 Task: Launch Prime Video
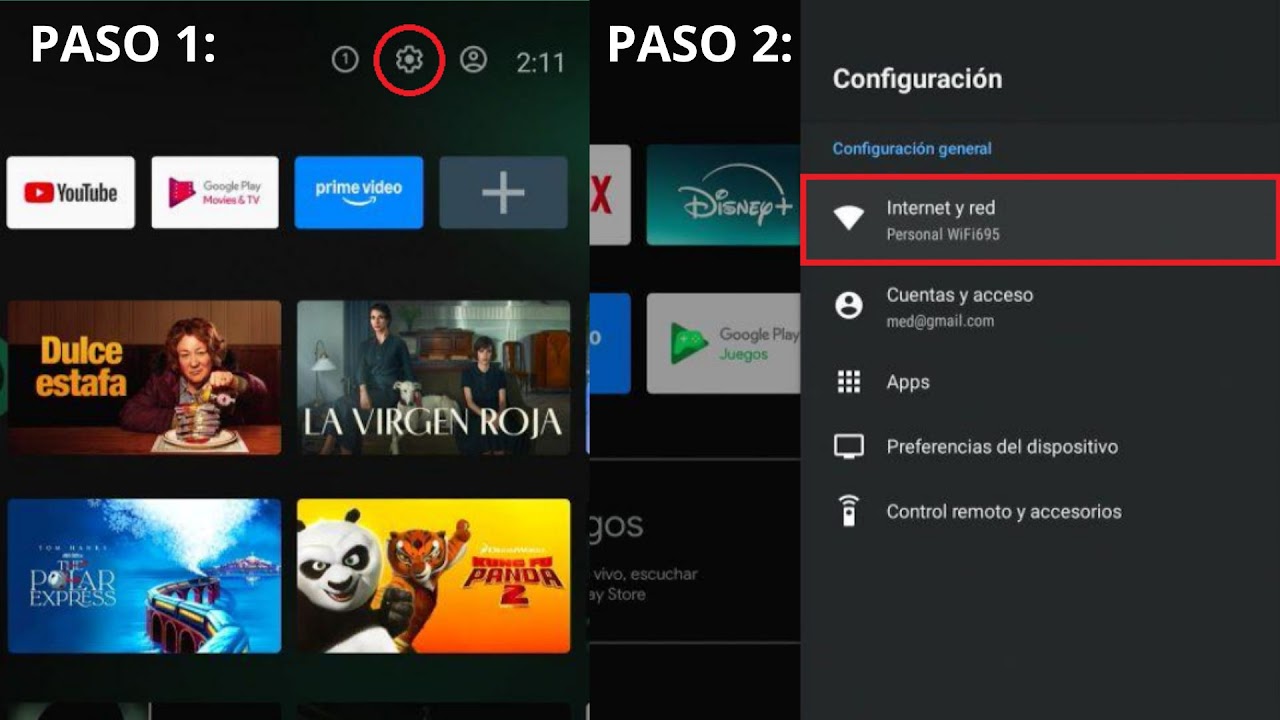point(358,192)
